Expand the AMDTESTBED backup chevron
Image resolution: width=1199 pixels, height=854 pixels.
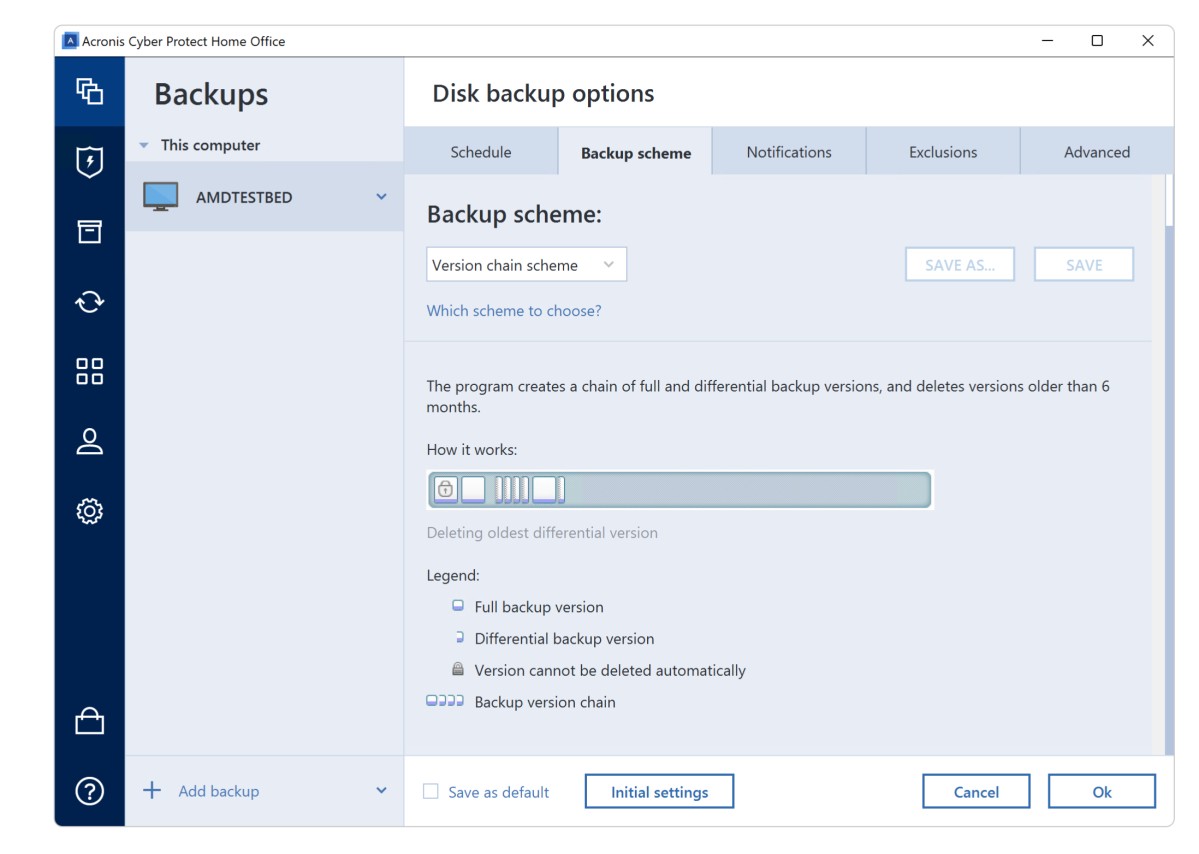tap(381, 197)
